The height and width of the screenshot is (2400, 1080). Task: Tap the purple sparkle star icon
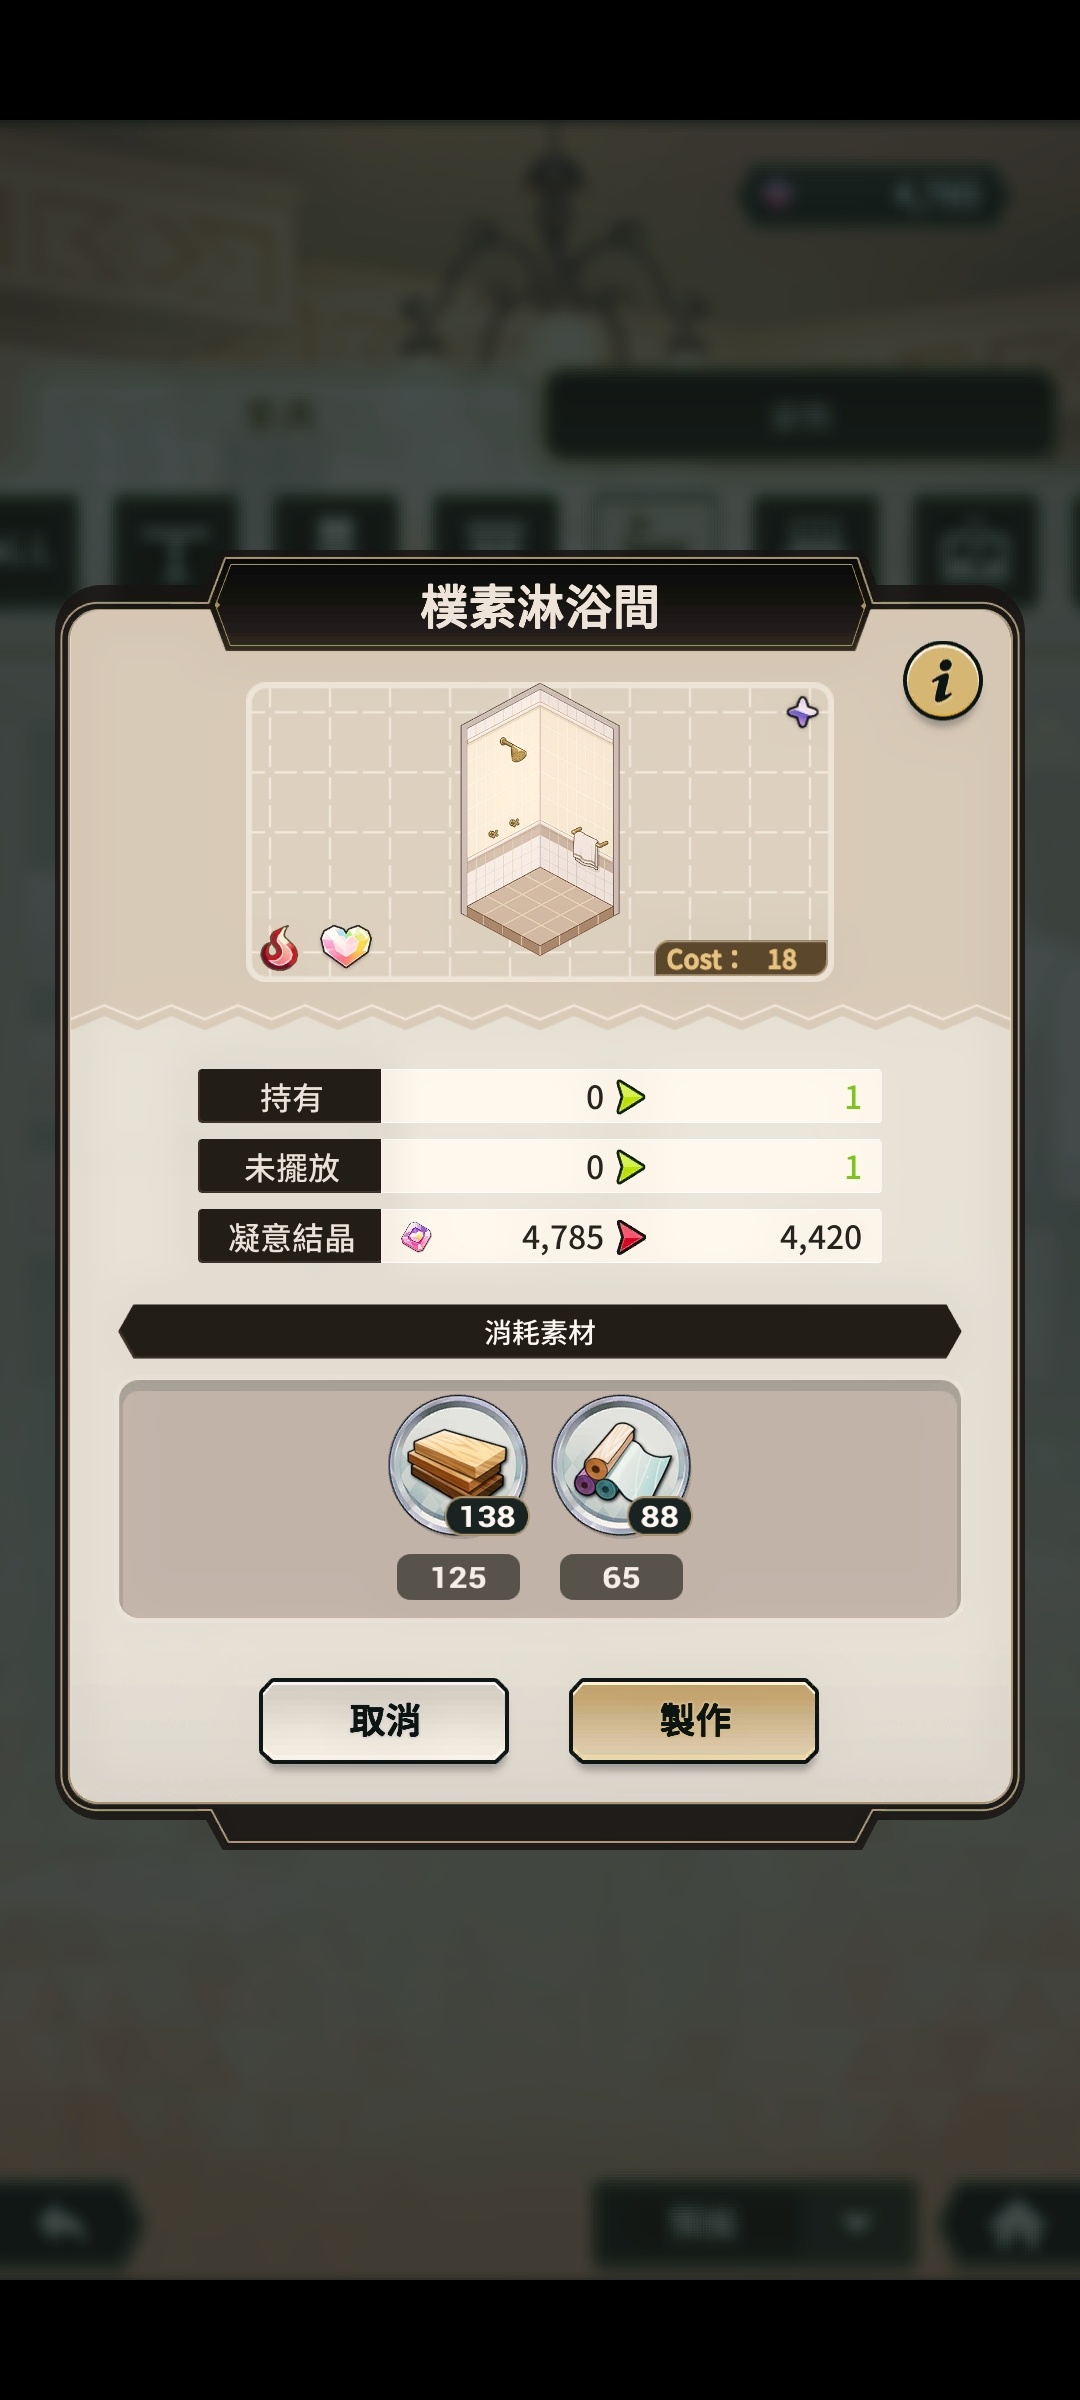tap(802, 712)
